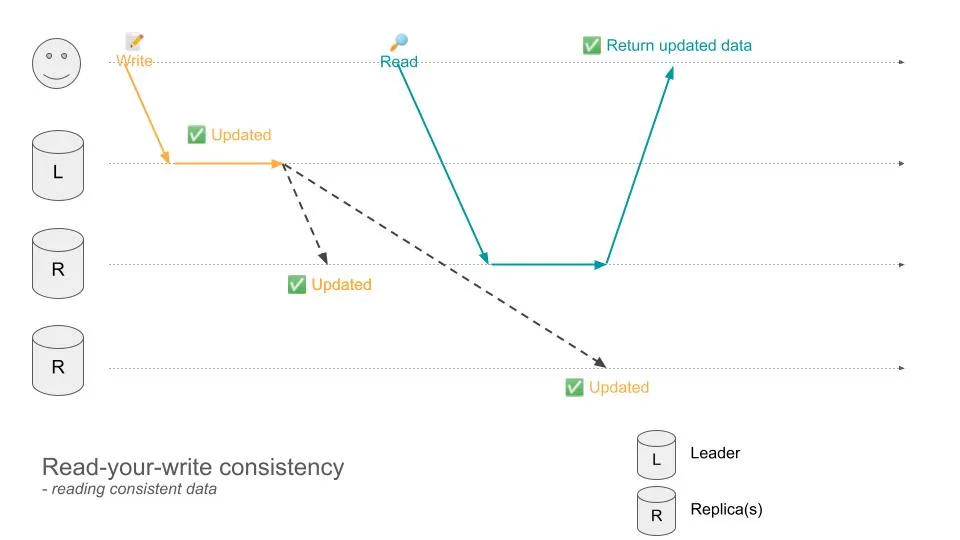Click the smiley face user icon

coord(57,62)
